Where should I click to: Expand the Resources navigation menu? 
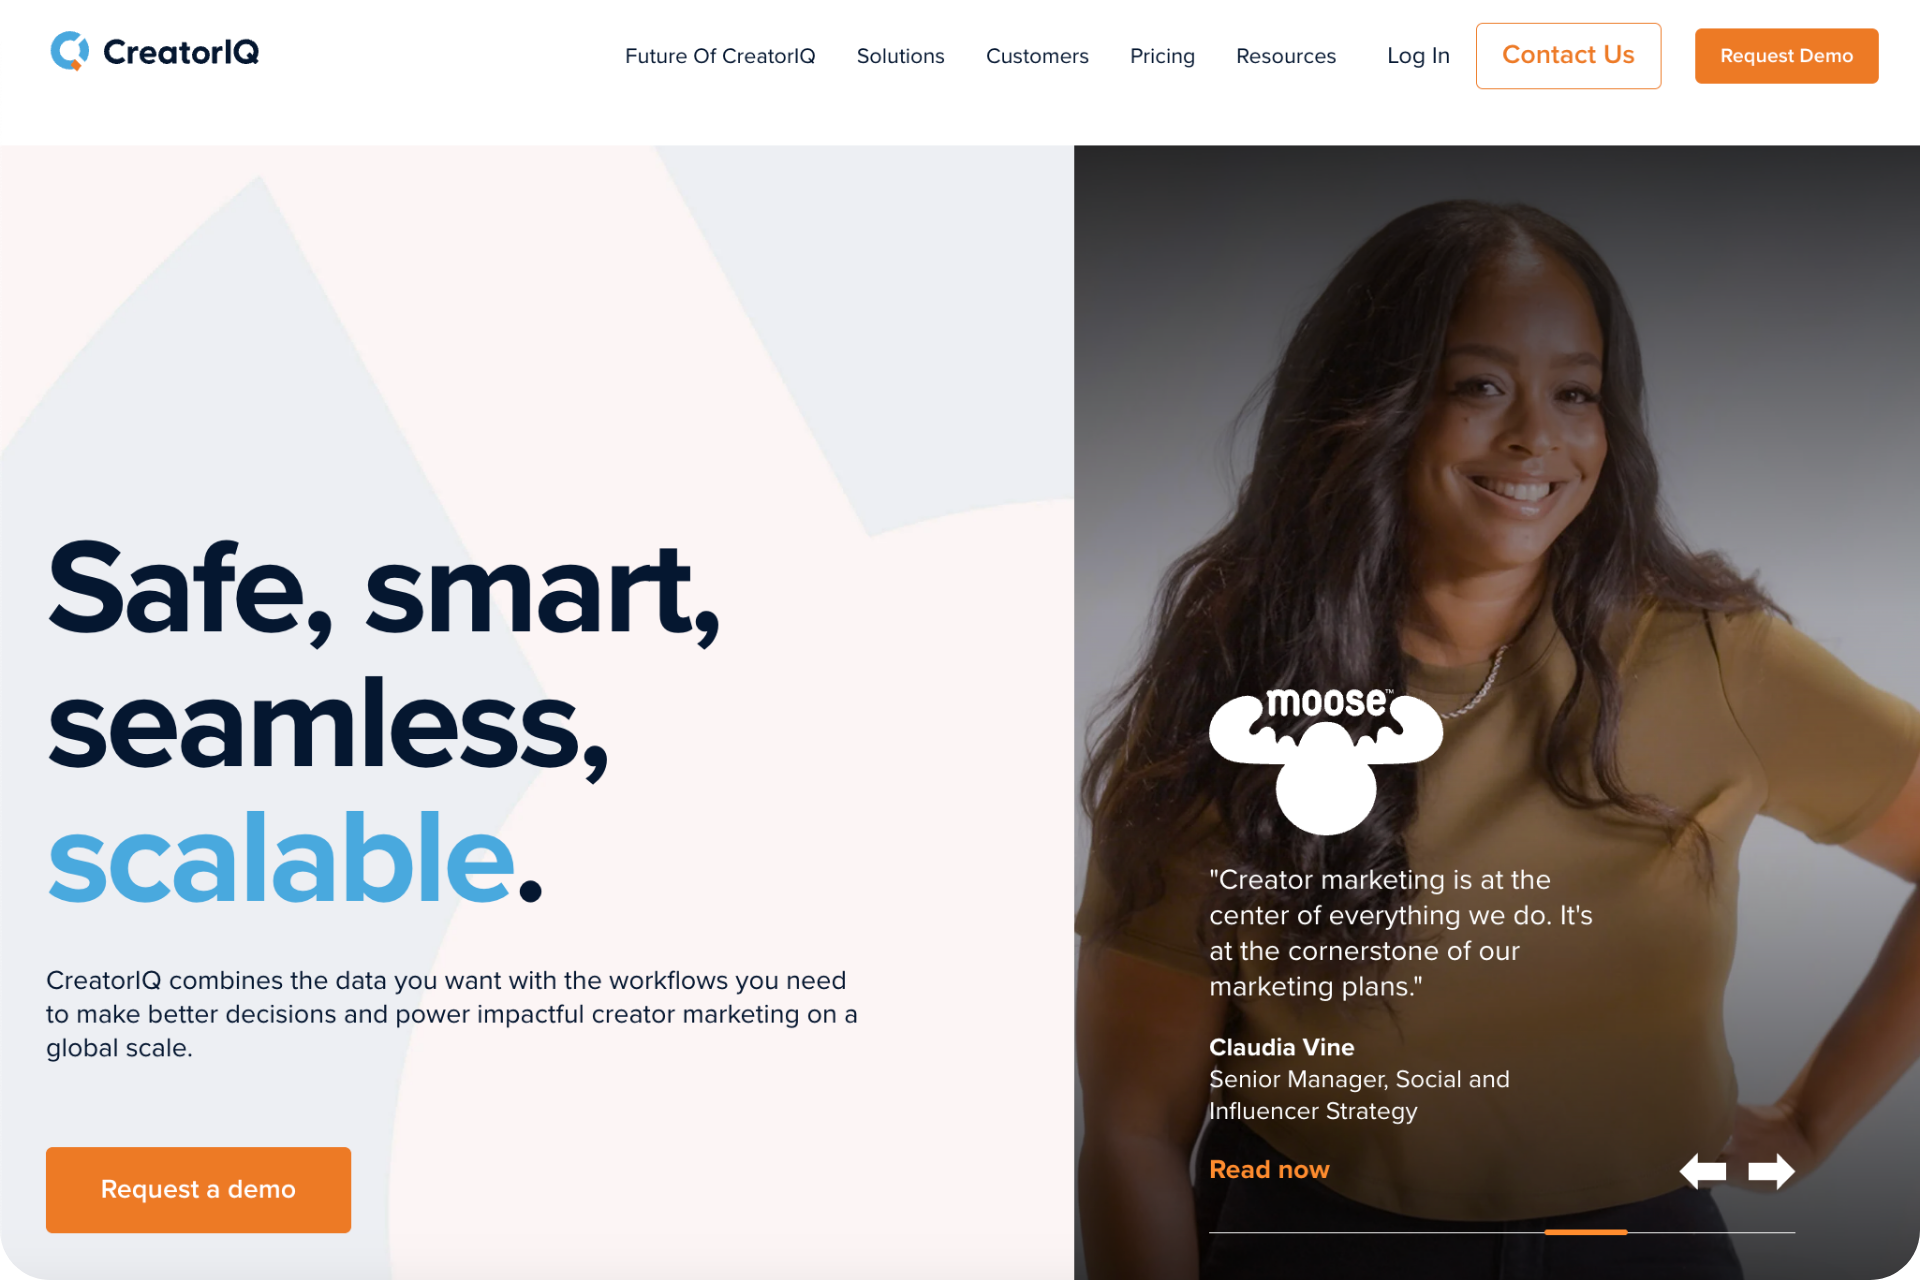(x=1286, y=56)
